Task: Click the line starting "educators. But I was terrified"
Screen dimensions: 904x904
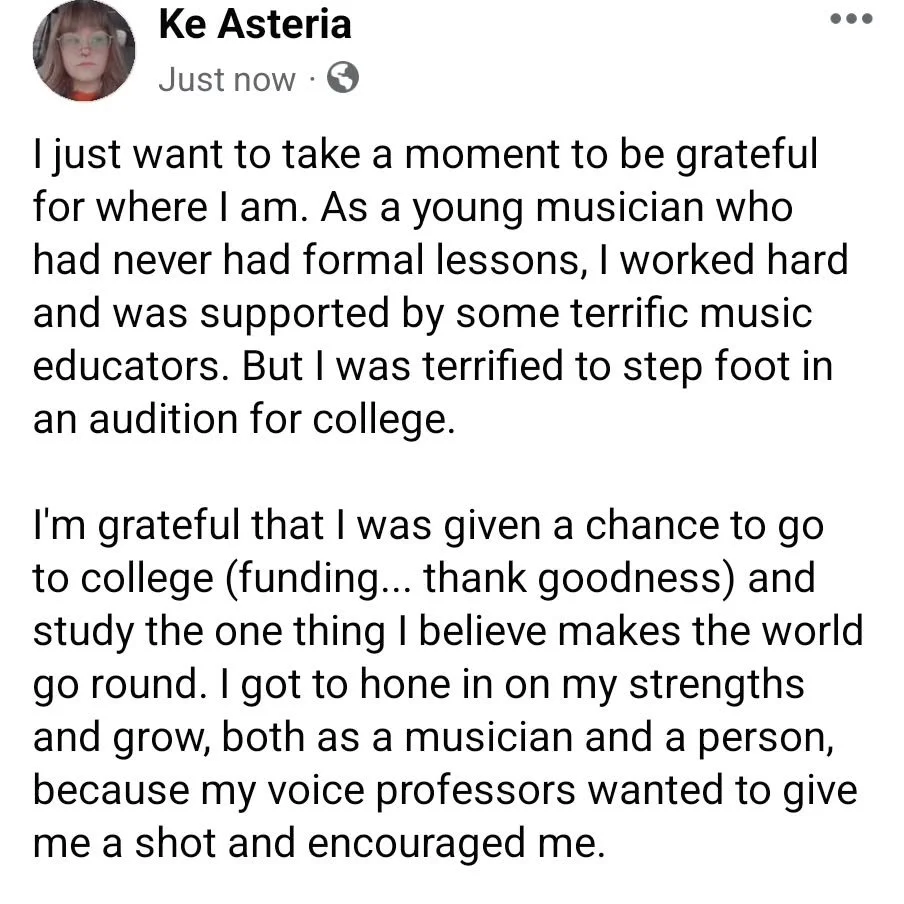Action: (433, 365)
